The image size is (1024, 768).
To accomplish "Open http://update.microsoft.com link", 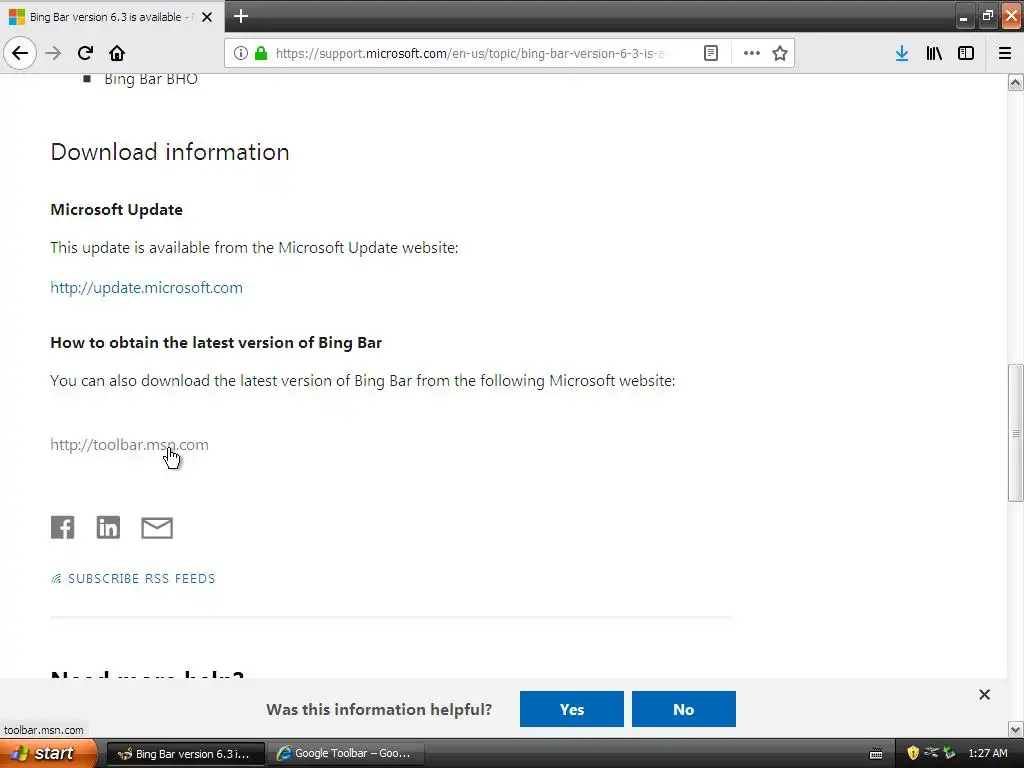I will (x=146, y=287).
